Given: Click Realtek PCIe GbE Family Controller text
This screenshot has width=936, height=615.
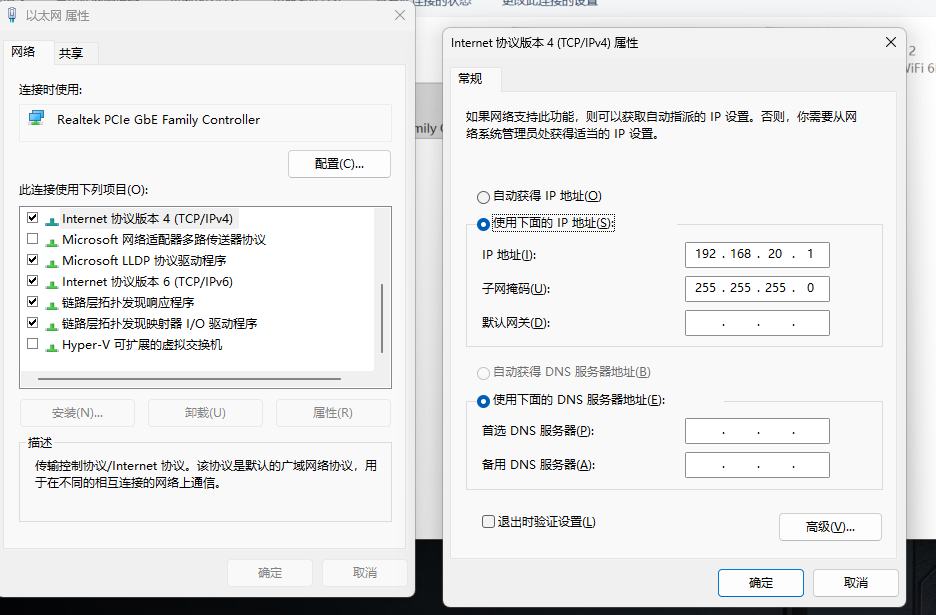Looking at the screenshot, I should click(158, 119).
